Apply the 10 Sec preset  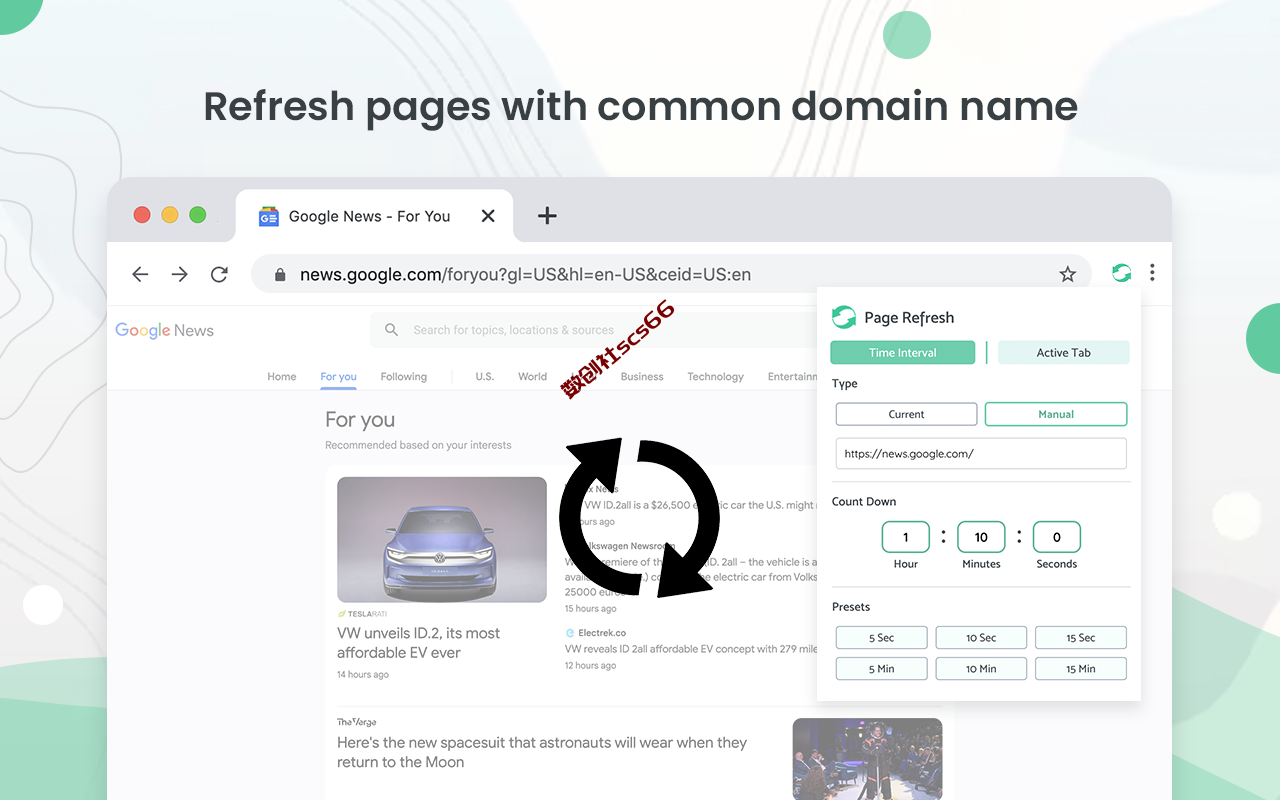(x=981, y=638)
